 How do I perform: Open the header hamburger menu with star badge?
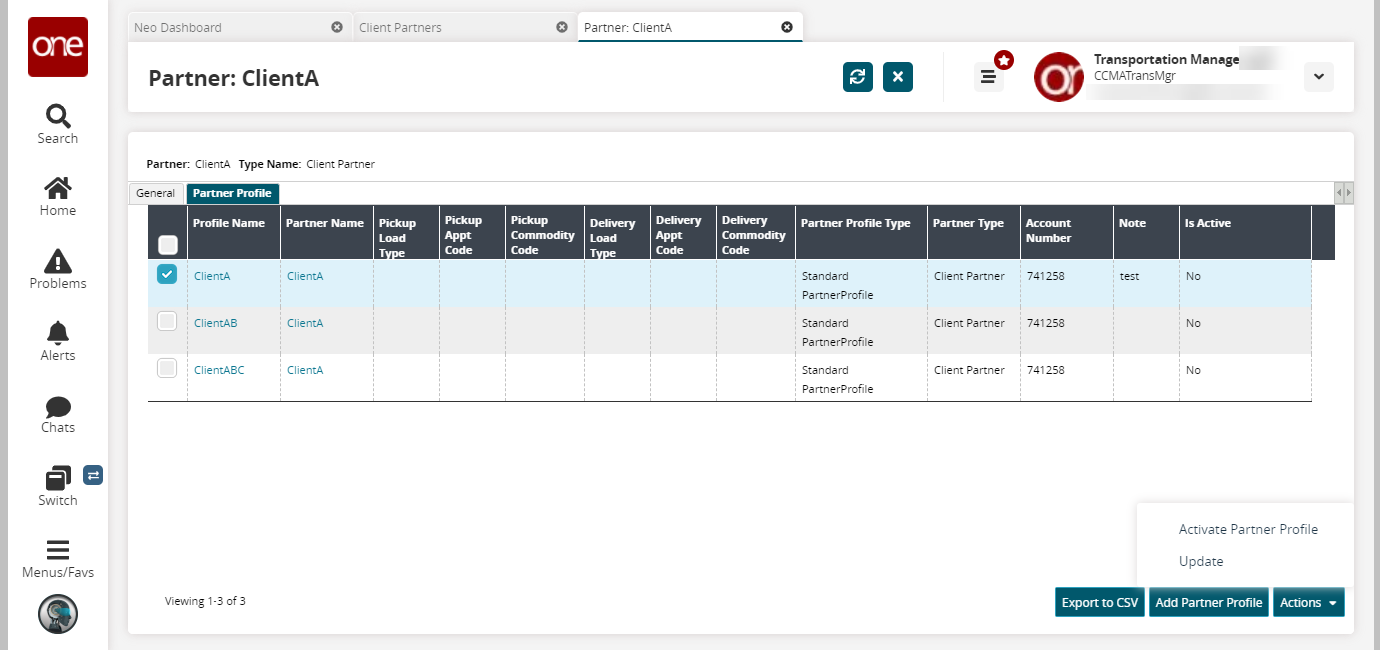[x=989, y=77]
